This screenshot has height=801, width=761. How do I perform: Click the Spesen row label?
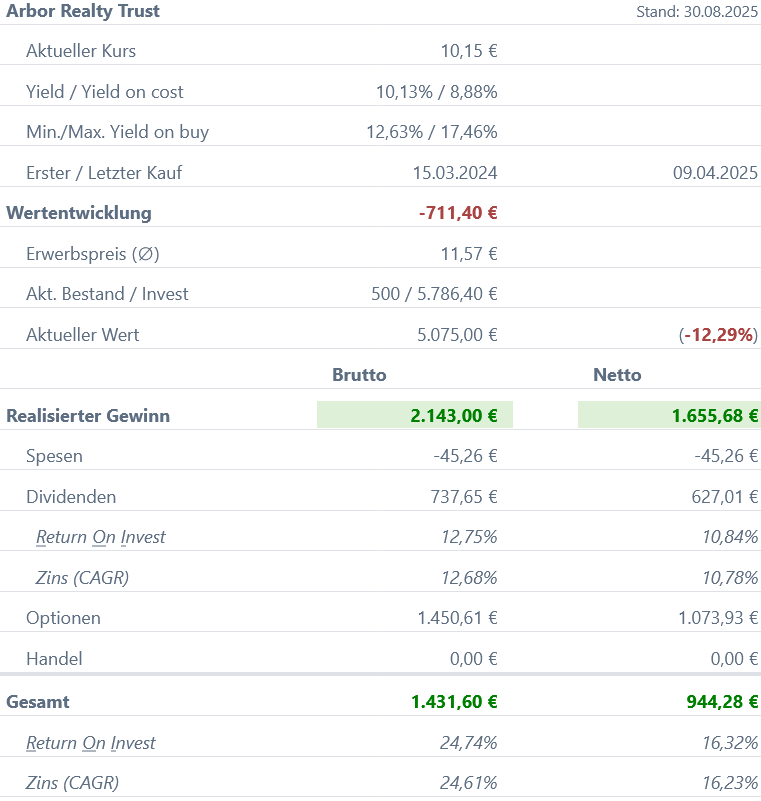point(54,456)
